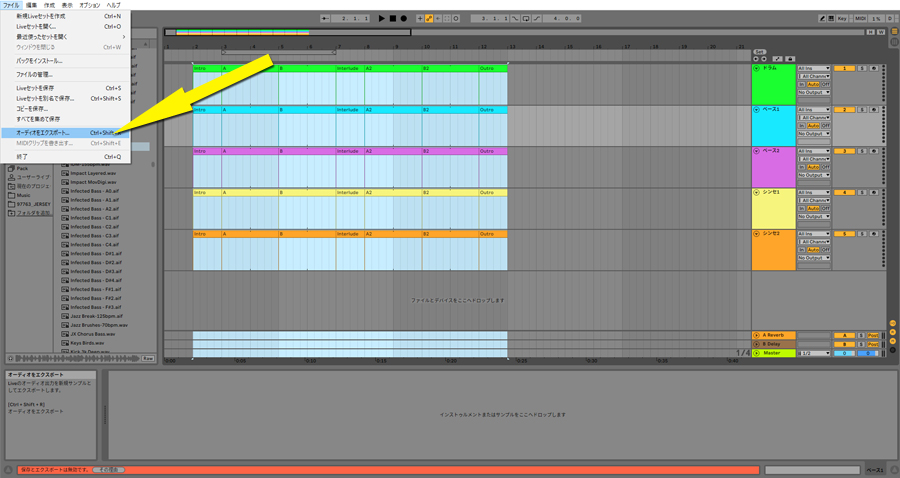900x478 pixels.
Task: Toggle Draw Mode pencil icon
Action: point(822,18)
